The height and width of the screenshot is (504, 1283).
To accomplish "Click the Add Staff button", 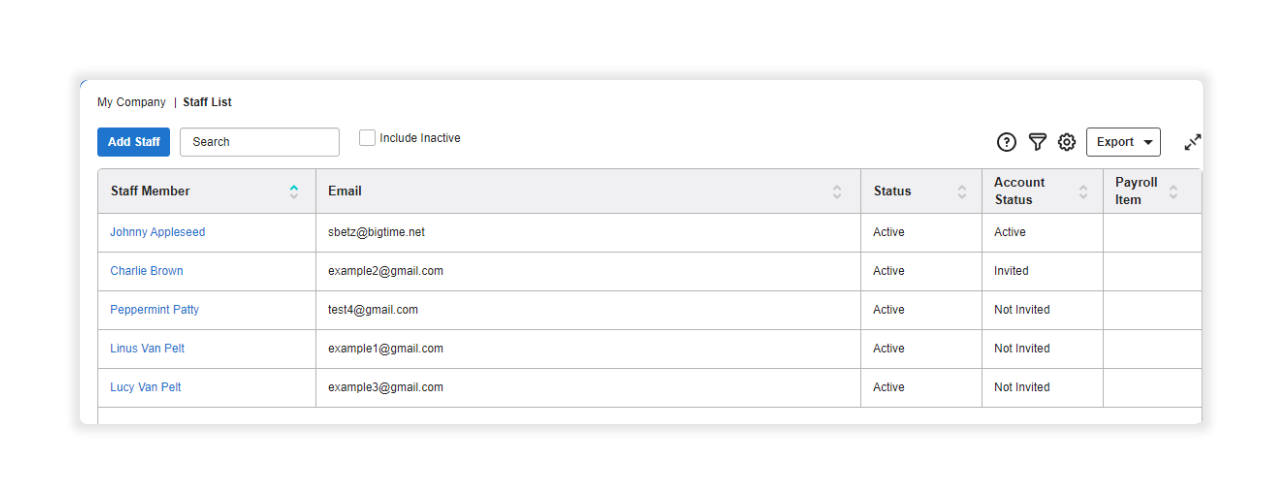I will coord(134,142).
